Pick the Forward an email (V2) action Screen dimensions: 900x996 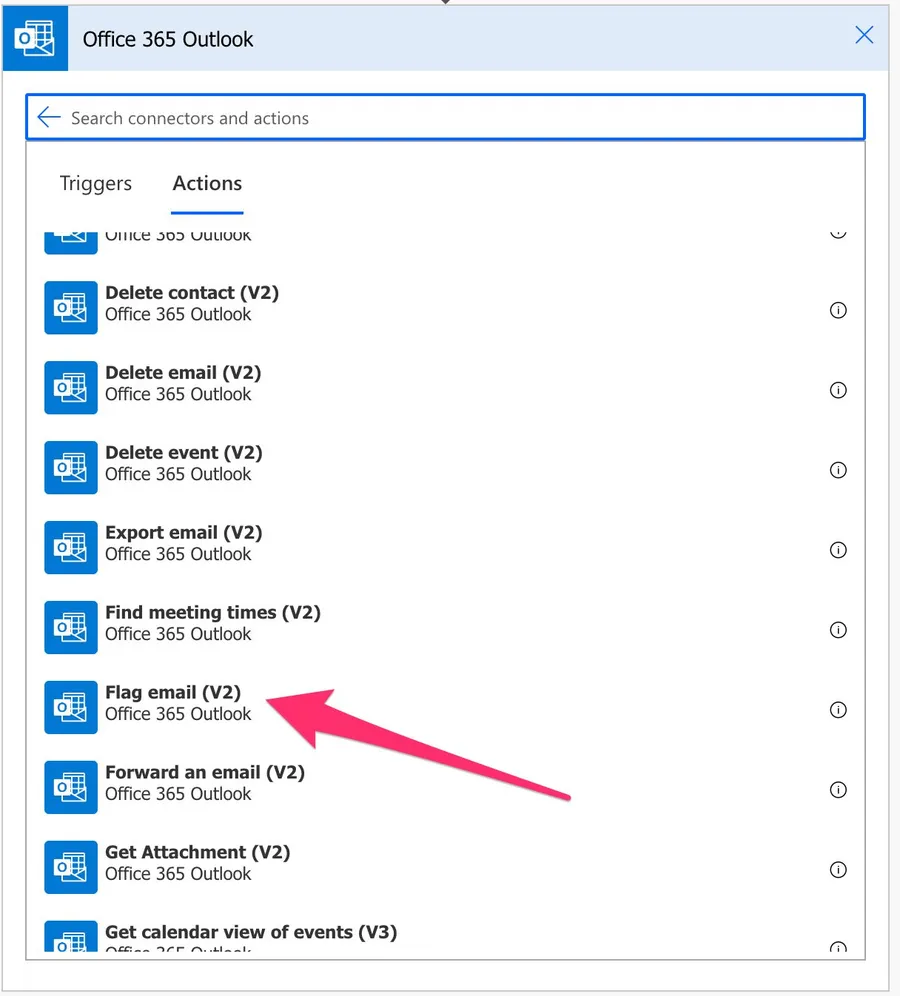205,773
